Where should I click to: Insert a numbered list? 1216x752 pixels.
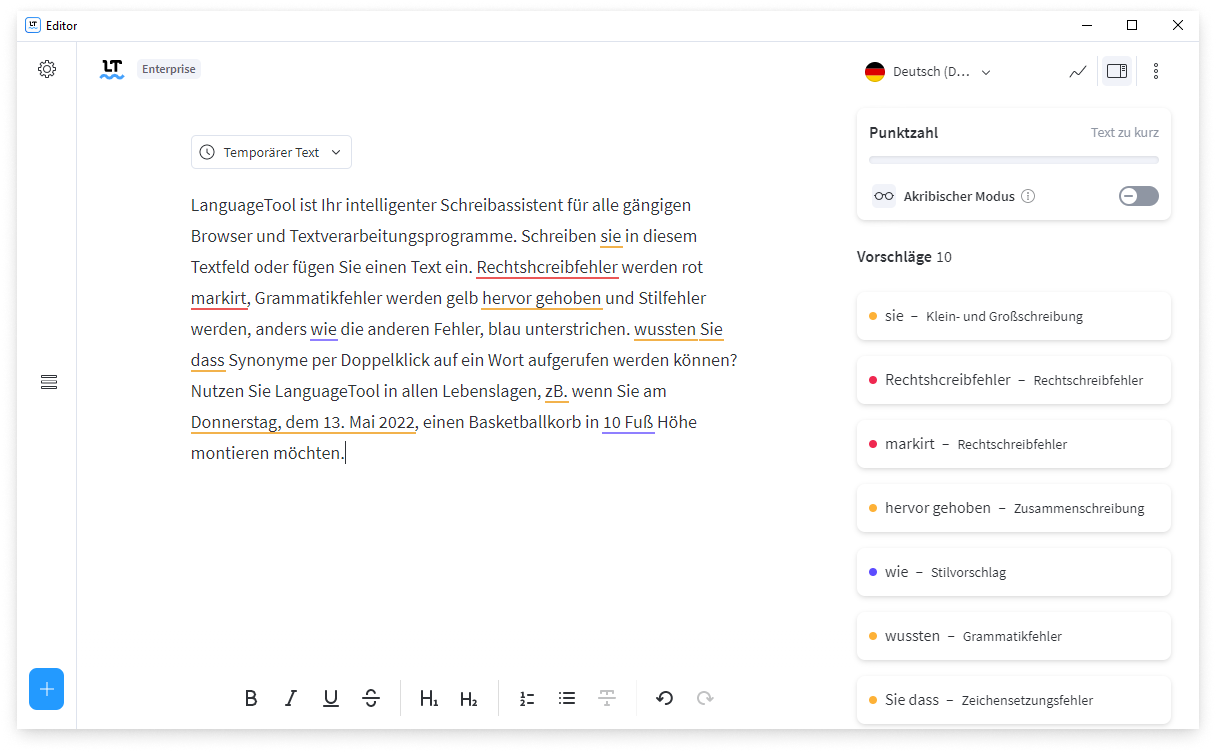click(x=527, y=698)
